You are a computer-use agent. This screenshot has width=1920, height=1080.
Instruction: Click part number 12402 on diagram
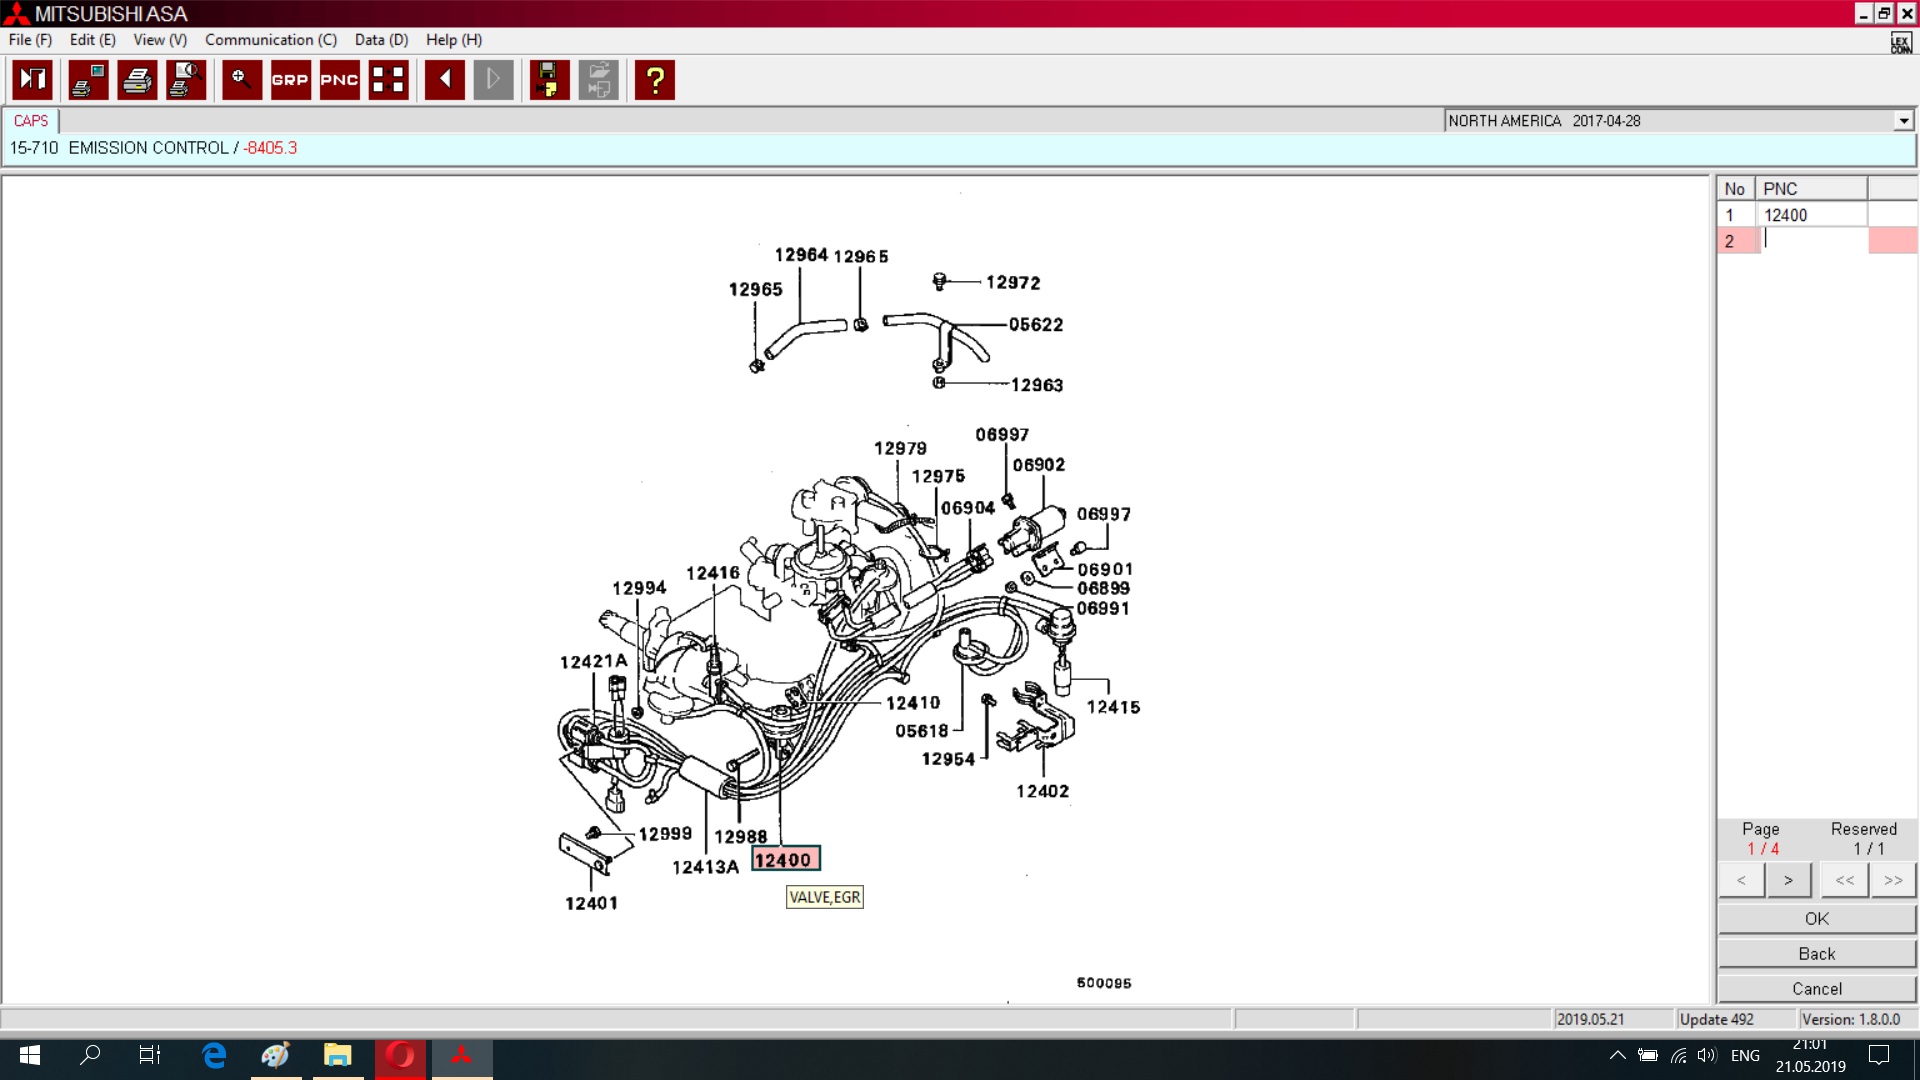coord(1042,791)
